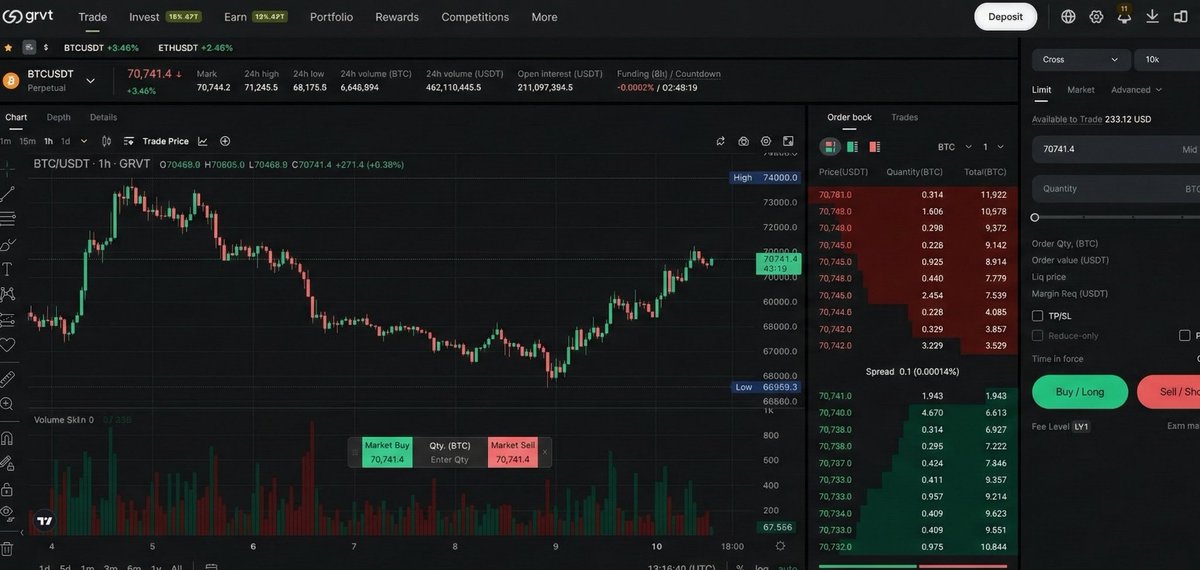1200x570 pixels.
Task: Open the indicators menu icon
Action: tap(130, 141)
